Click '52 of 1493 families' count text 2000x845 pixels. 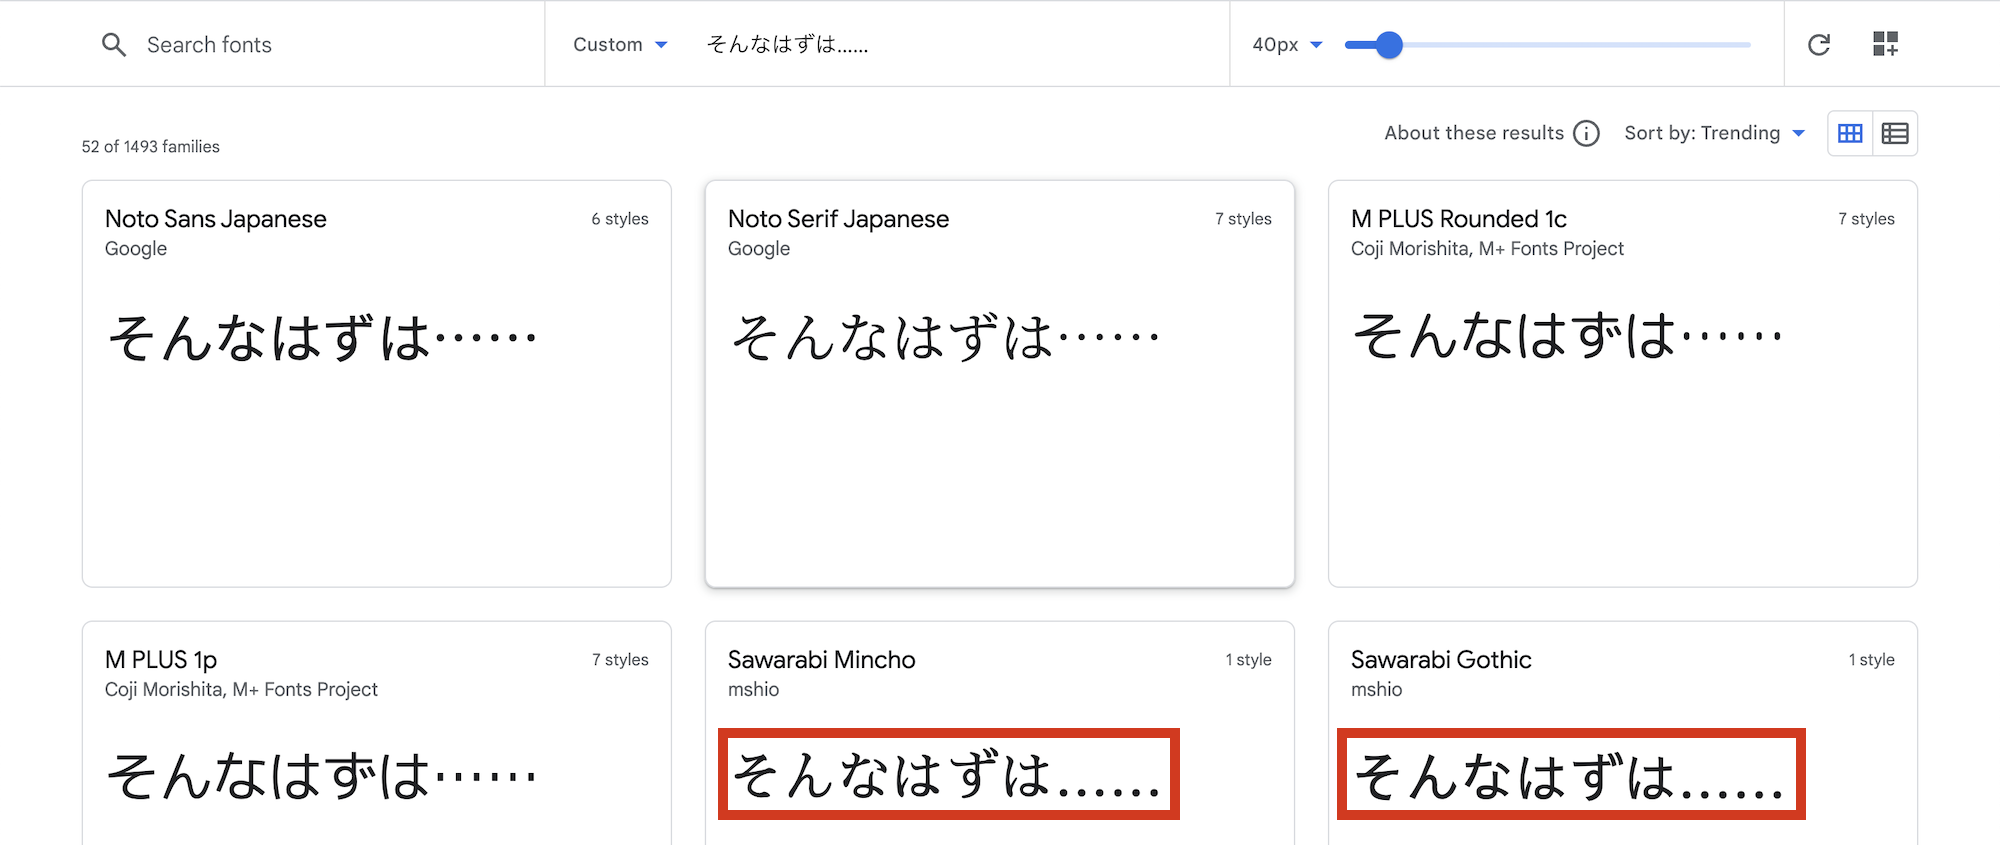point(151,146)
